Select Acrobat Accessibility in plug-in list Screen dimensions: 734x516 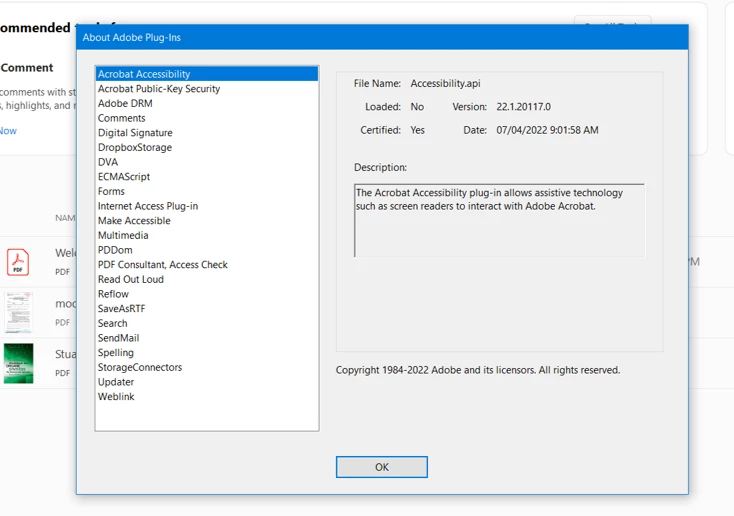pos(206,74)
